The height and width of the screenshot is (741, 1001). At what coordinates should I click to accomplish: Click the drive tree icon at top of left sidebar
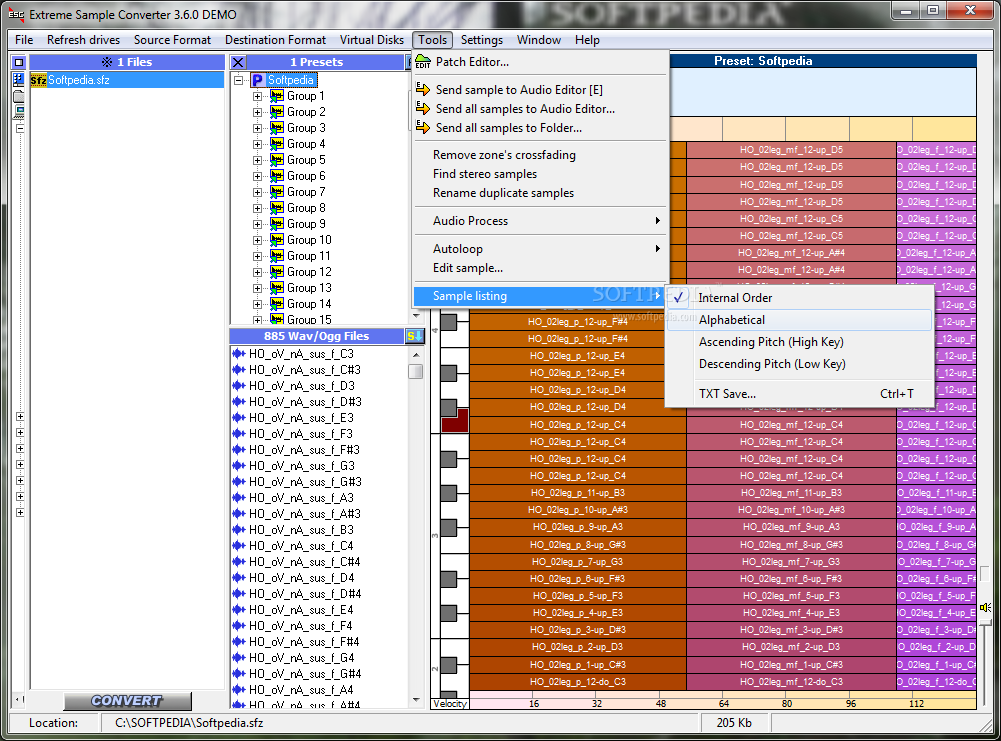(x=19, y=80)
